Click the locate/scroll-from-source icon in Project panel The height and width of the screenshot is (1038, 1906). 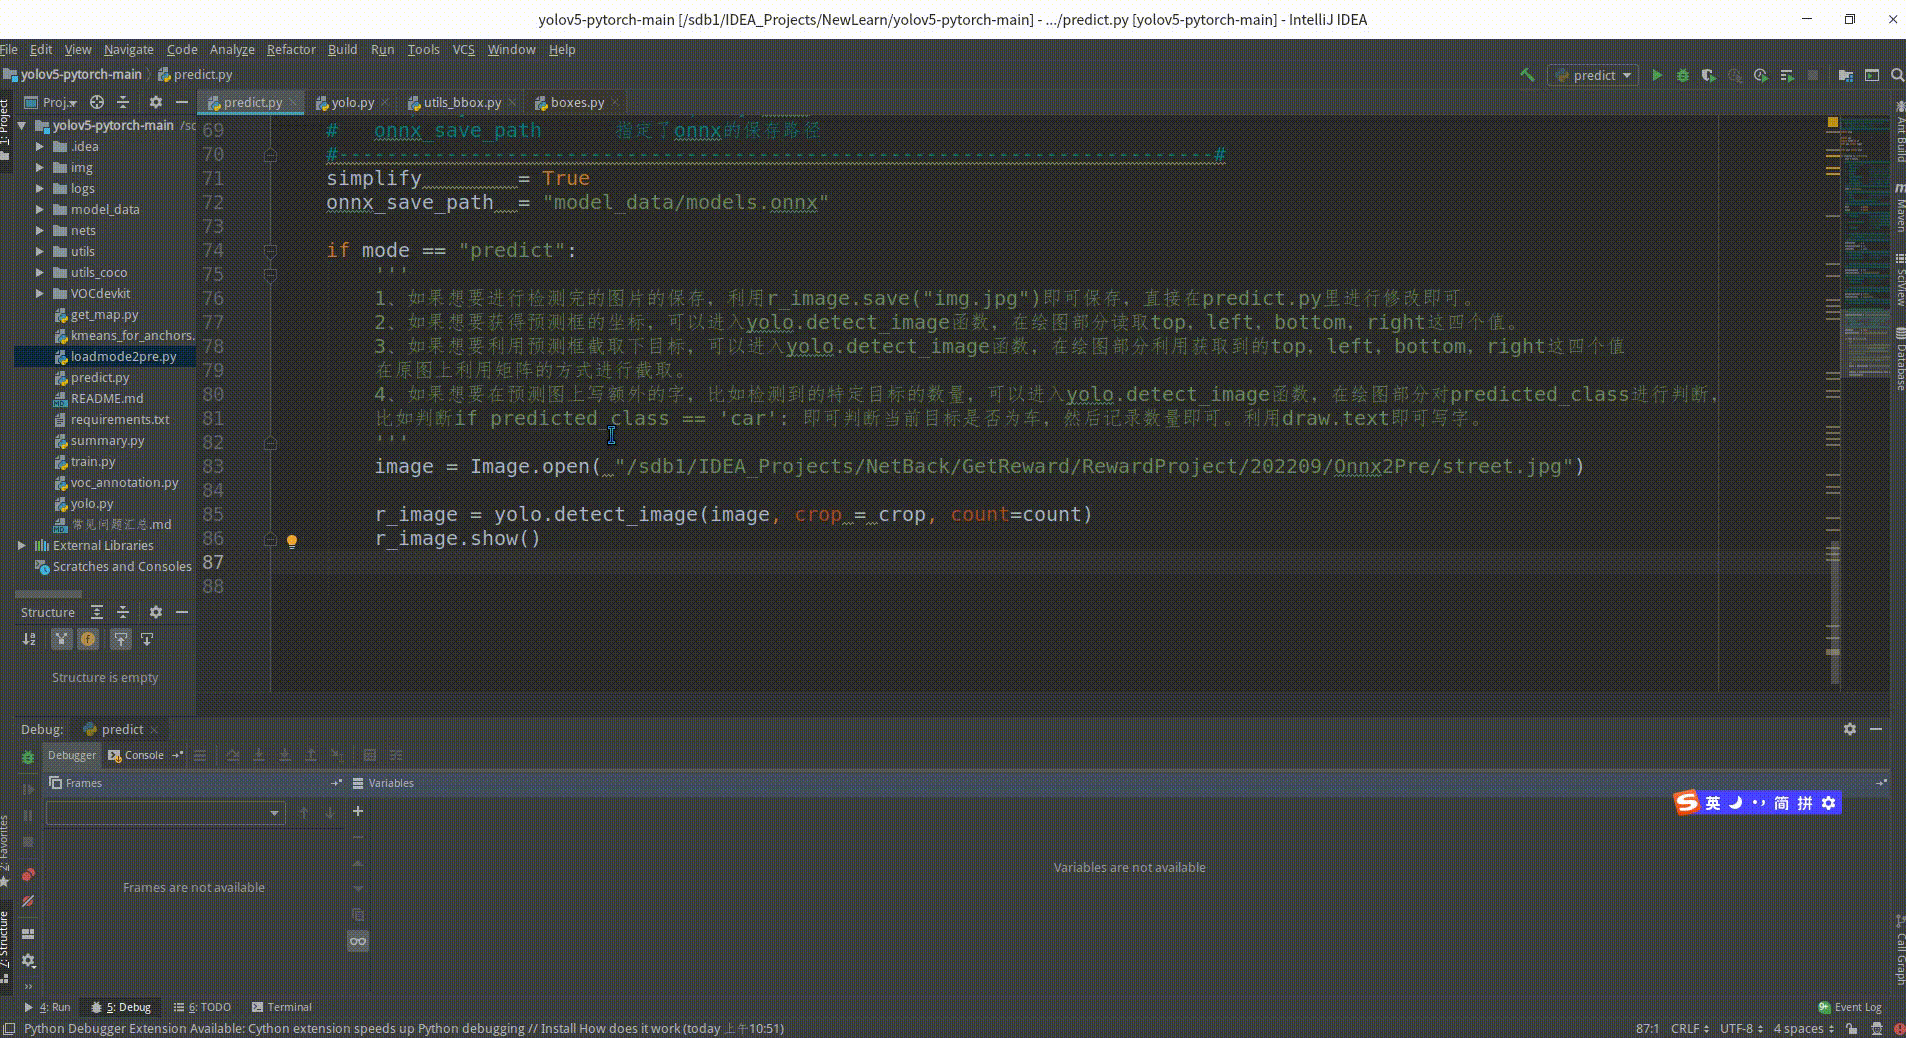[x=97, y=102]
